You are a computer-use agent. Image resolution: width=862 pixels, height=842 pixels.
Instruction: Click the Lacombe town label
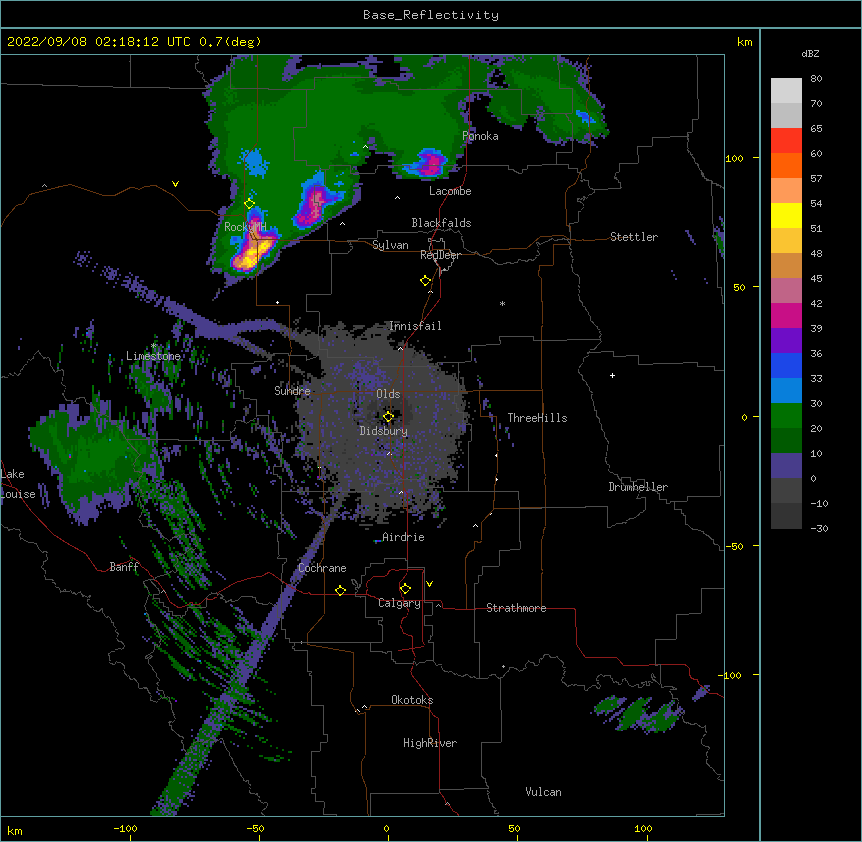tap(450, 191)
